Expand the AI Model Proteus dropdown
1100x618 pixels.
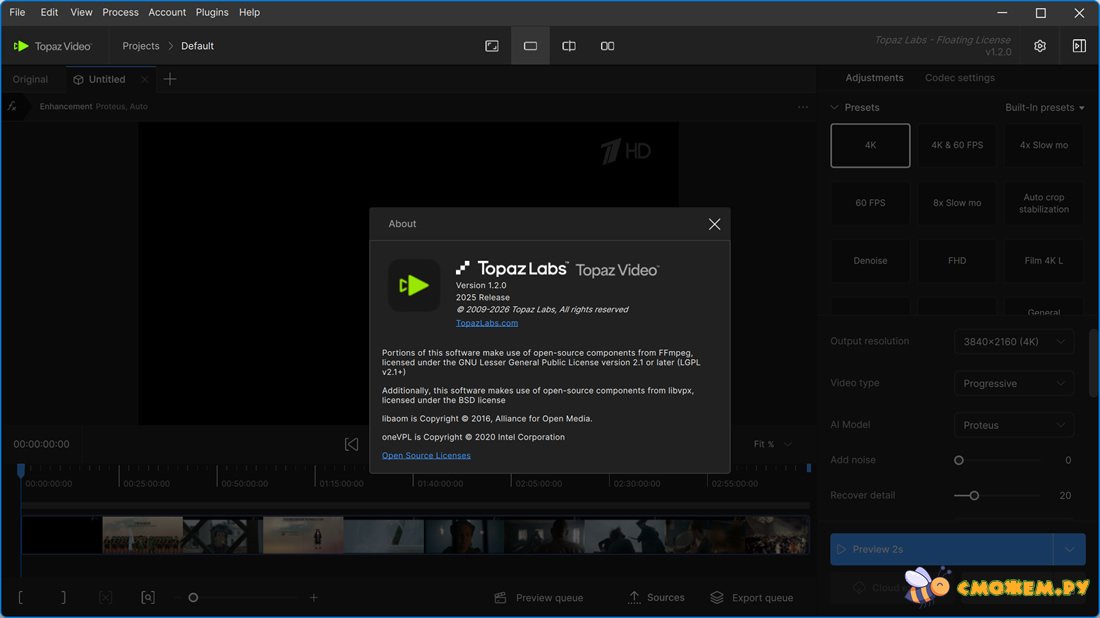[x=1014, y=425]
